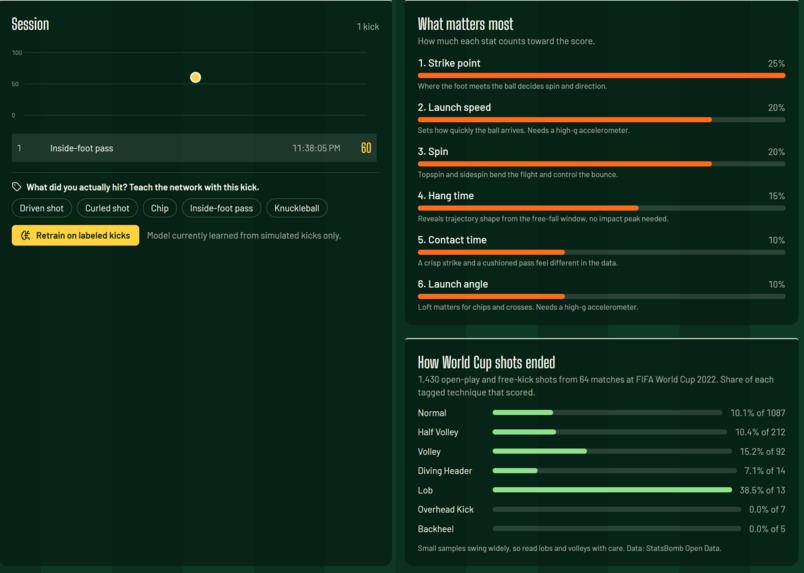This screenshot has width=804, height=573.
Task: Retrain on labeled kicks
Action: [75, 235]
